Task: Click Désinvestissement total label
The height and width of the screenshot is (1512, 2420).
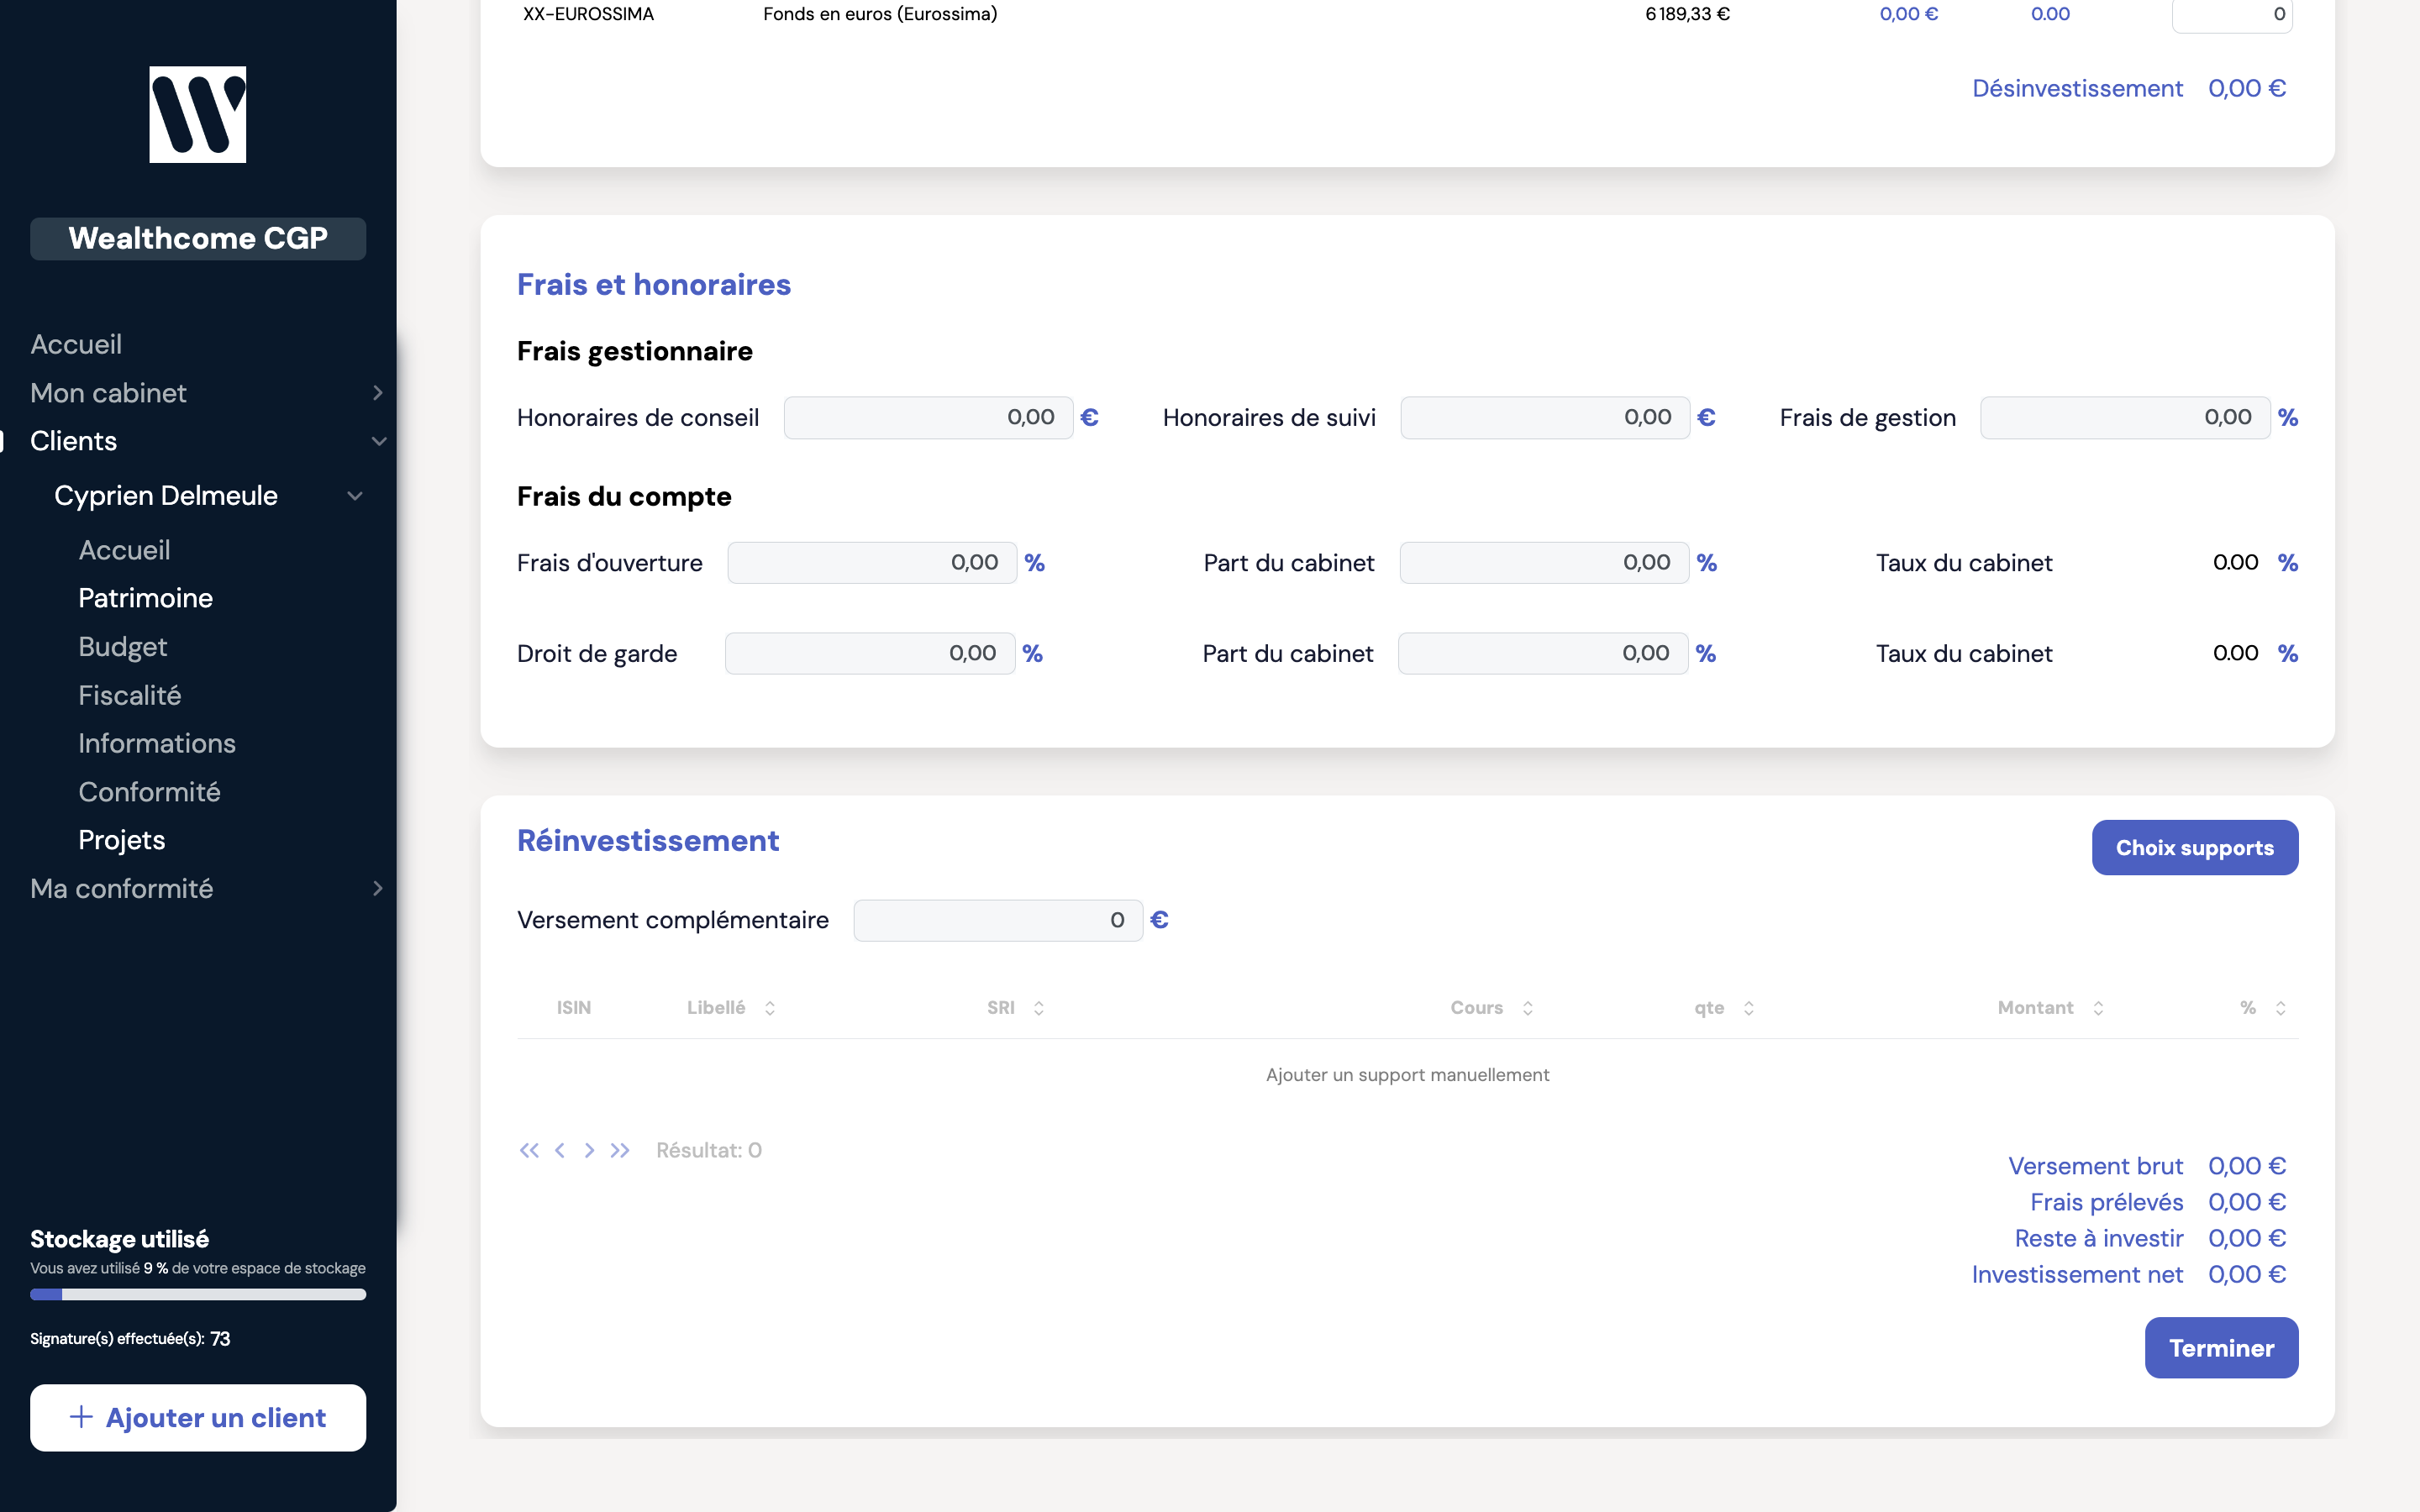Action: (2077, 89)
